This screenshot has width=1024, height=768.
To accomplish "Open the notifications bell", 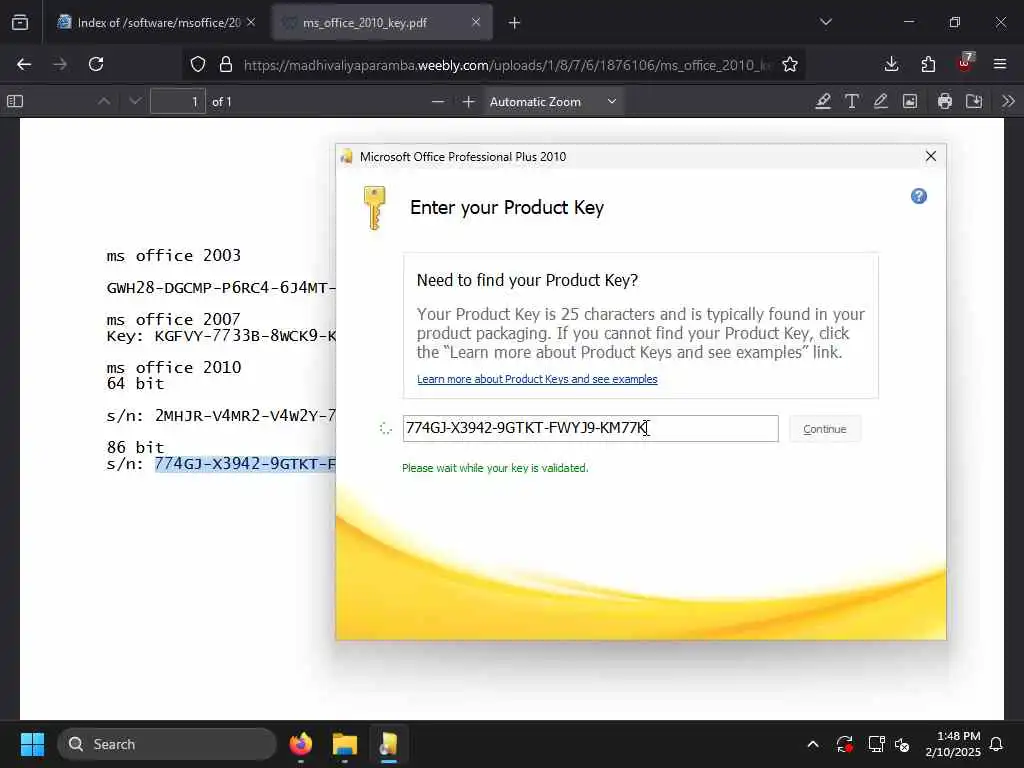I will 997,744.
